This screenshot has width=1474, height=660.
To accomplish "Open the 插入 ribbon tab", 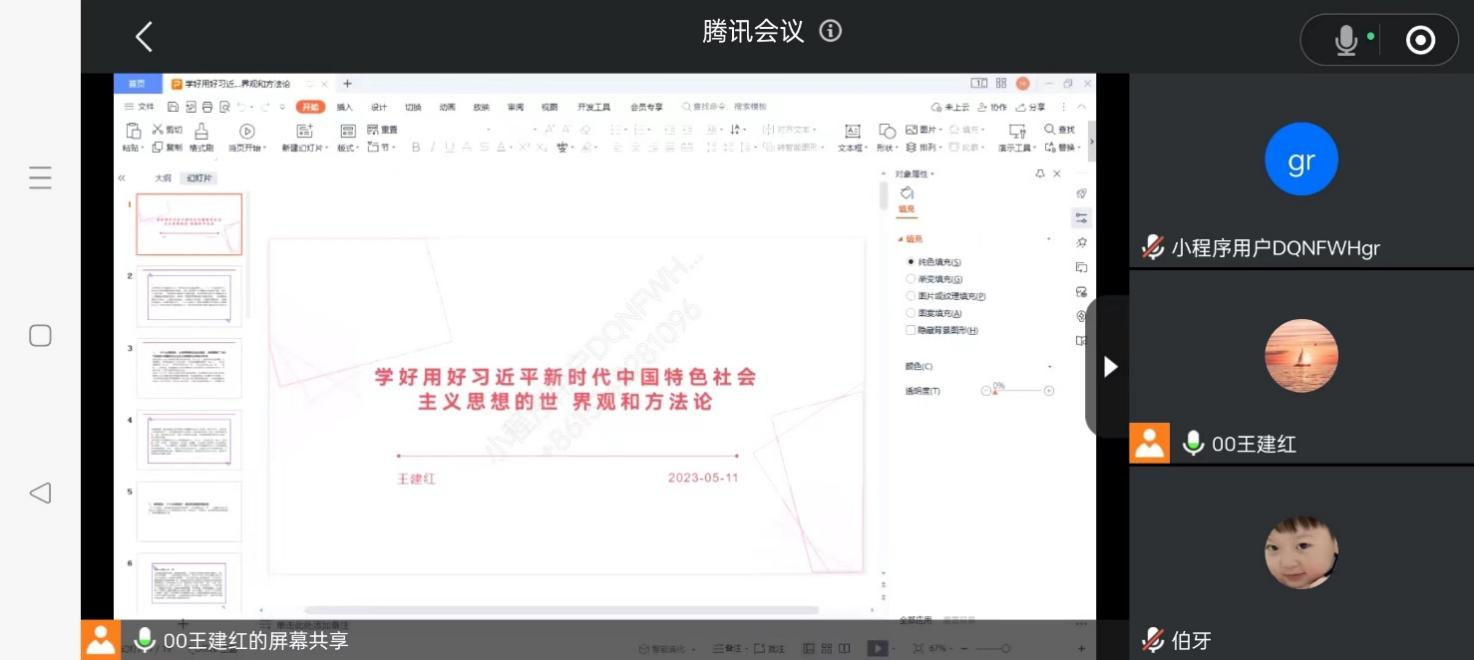I will pos(344,107).
